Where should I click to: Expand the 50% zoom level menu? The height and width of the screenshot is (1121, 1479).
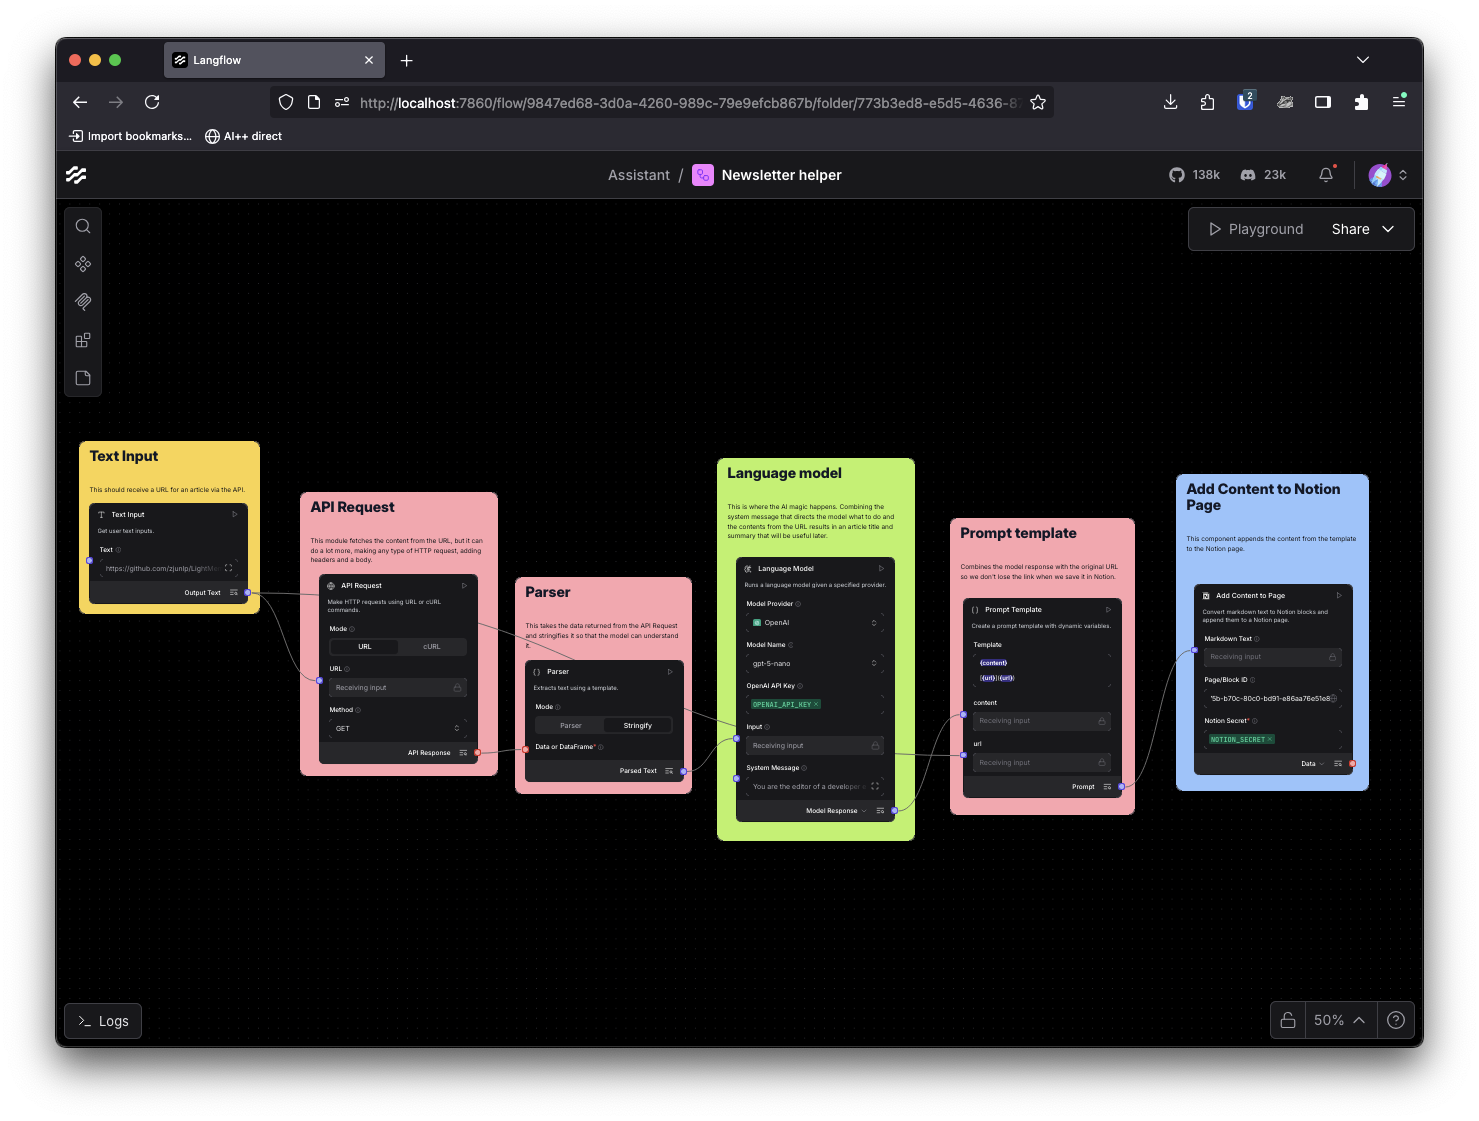[1339, 1020]
